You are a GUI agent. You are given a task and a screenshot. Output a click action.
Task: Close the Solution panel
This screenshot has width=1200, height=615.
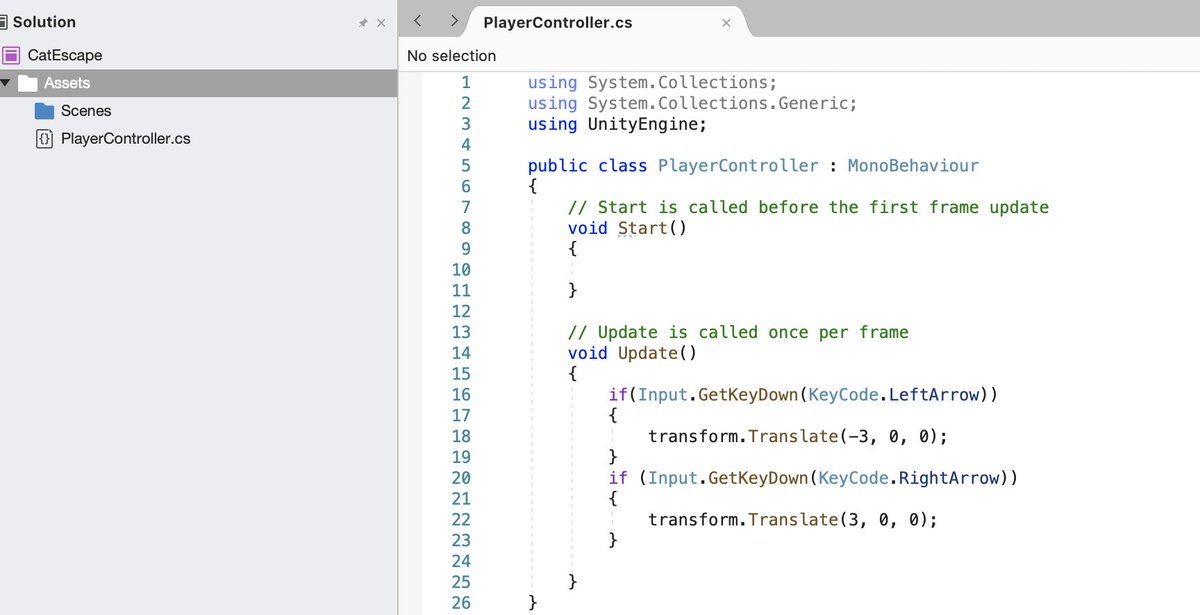[x=381, y=23]
